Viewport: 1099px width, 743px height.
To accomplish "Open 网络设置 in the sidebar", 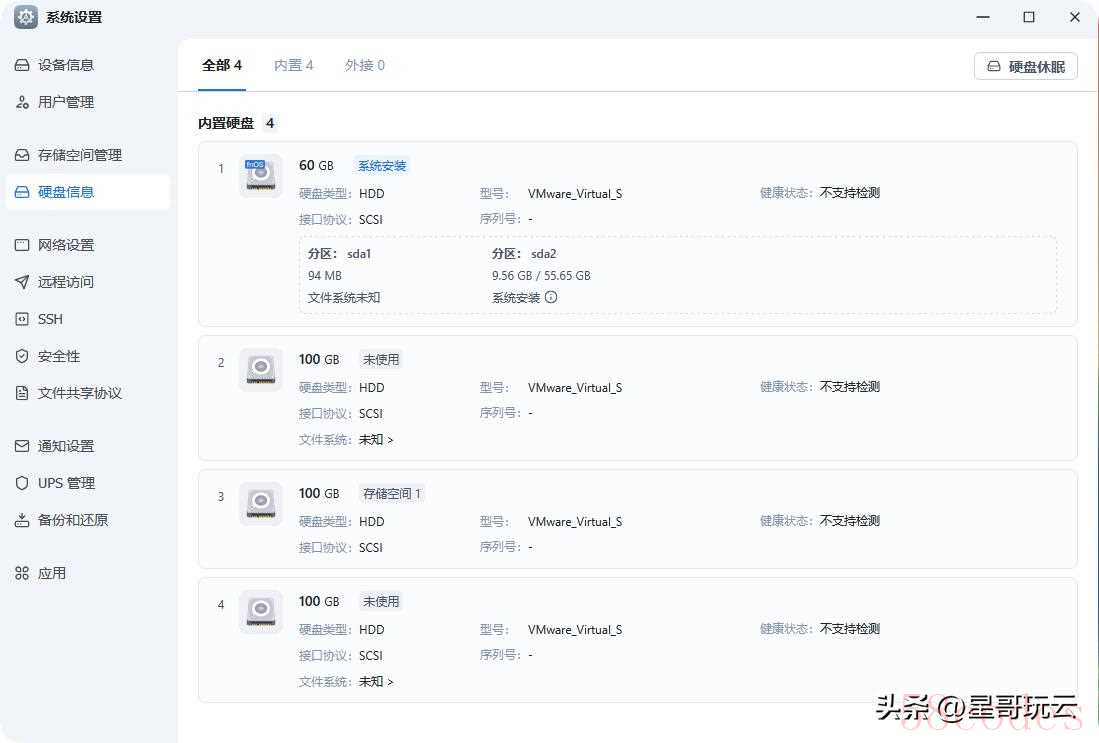I will (65, 245).
